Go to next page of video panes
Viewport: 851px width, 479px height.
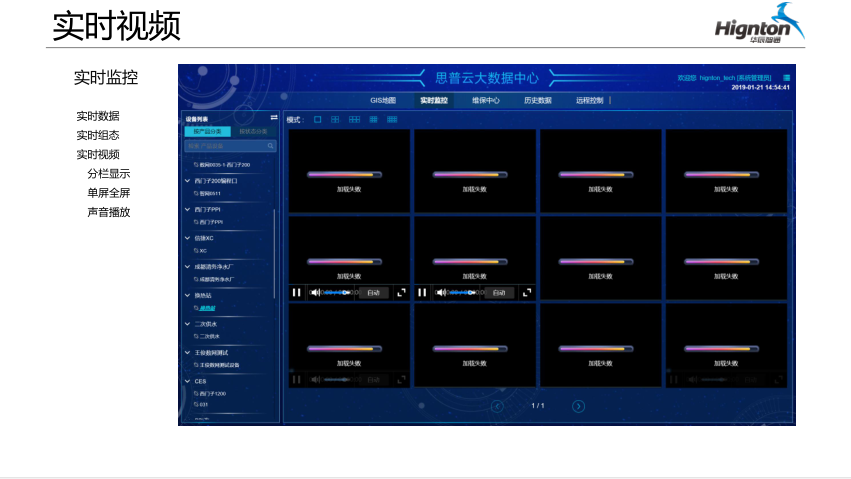click(578, 406)
